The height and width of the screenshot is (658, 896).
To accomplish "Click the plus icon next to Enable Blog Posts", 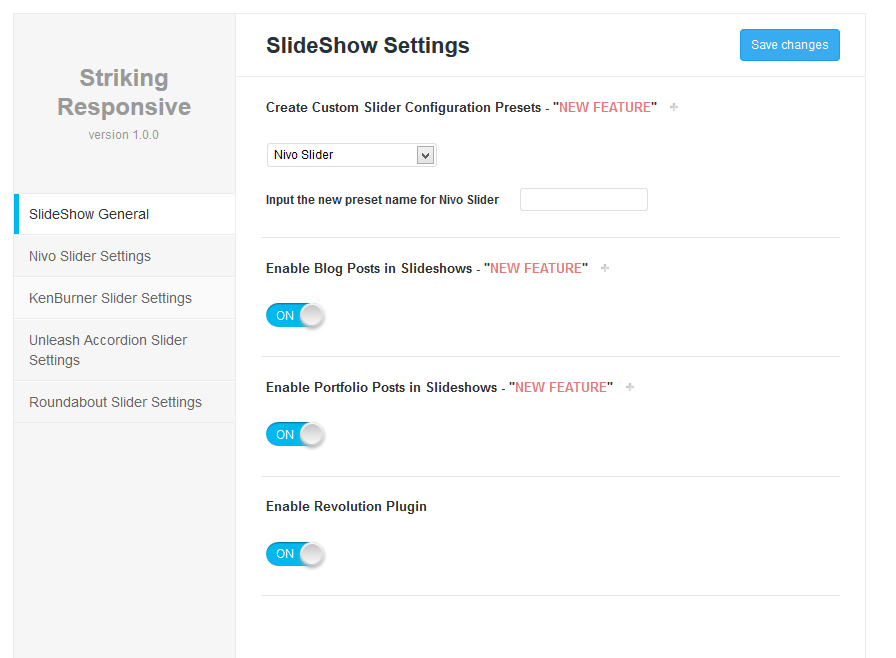I will click(605, 268).
